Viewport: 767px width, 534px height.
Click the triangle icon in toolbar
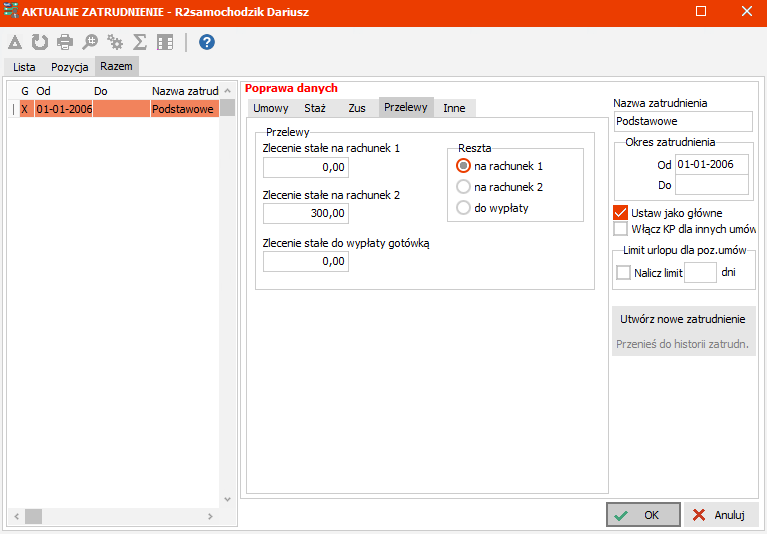(x=15, y=43)
